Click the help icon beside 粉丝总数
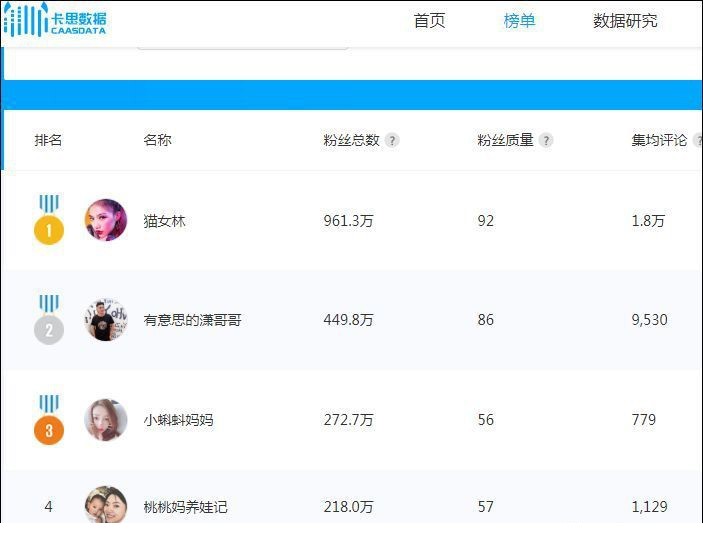The width and height of the screenshot is (703, 546). point(392,140)
